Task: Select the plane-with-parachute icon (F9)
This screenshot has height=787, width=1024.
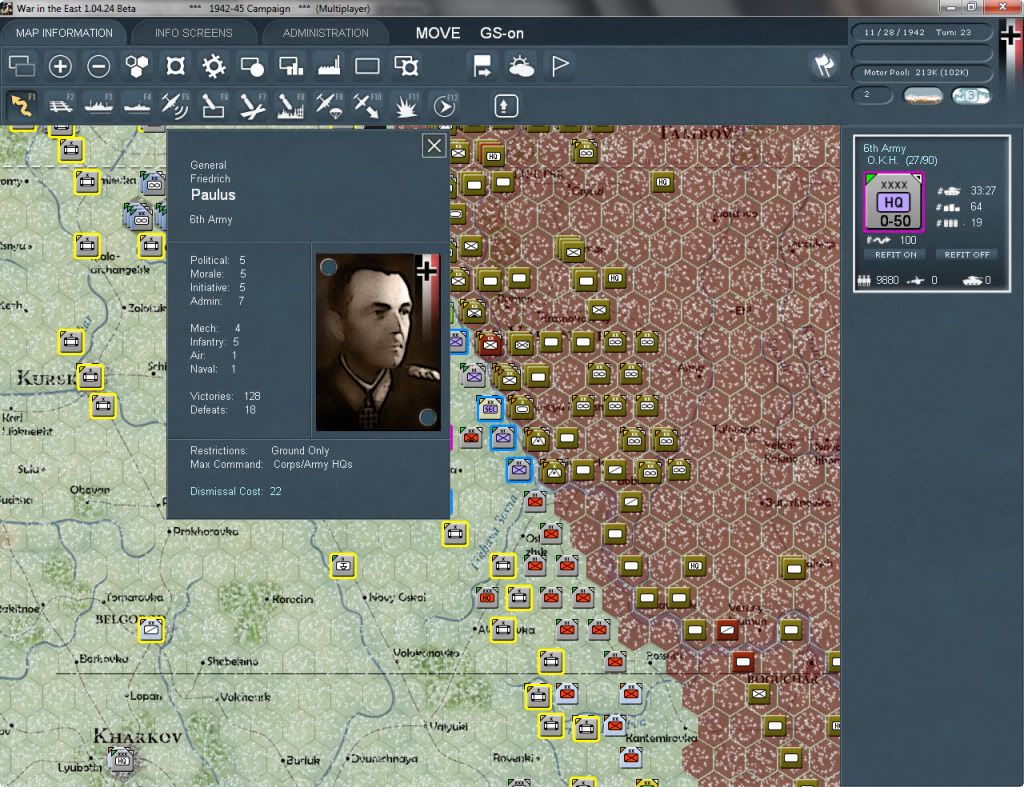Action: [328, 105]
